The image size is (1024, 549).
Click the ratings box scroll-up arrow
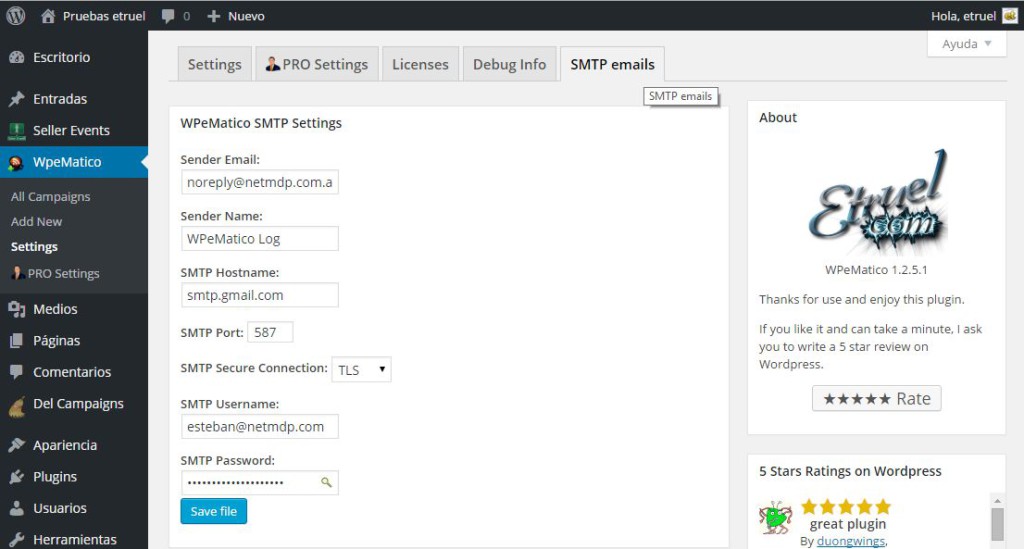pyautogui.click(x=997, y=500)
